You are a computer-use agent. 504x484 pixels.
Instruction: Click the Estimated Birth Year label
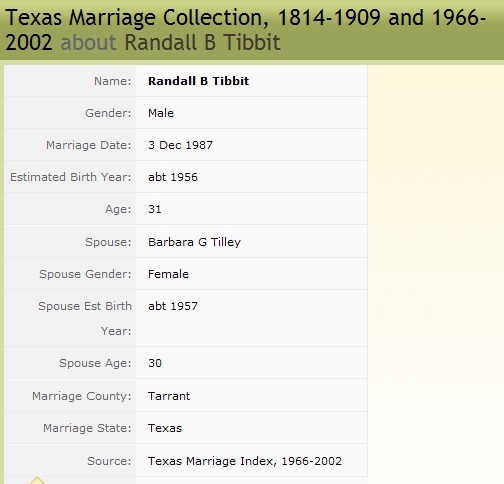(x=71, y=177)
